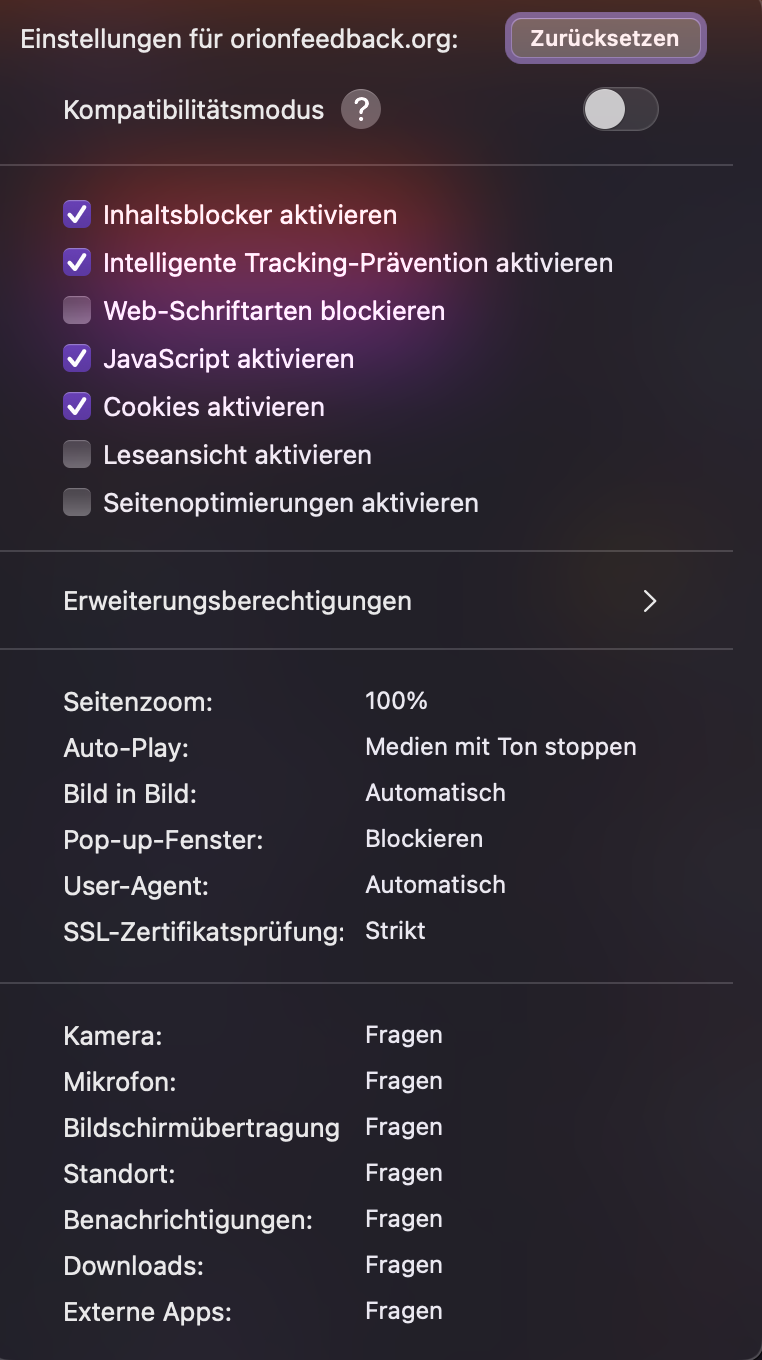762x1360 pixels.
Task: Click the Zurücksetzen button
Action: (x=605, y=39)
